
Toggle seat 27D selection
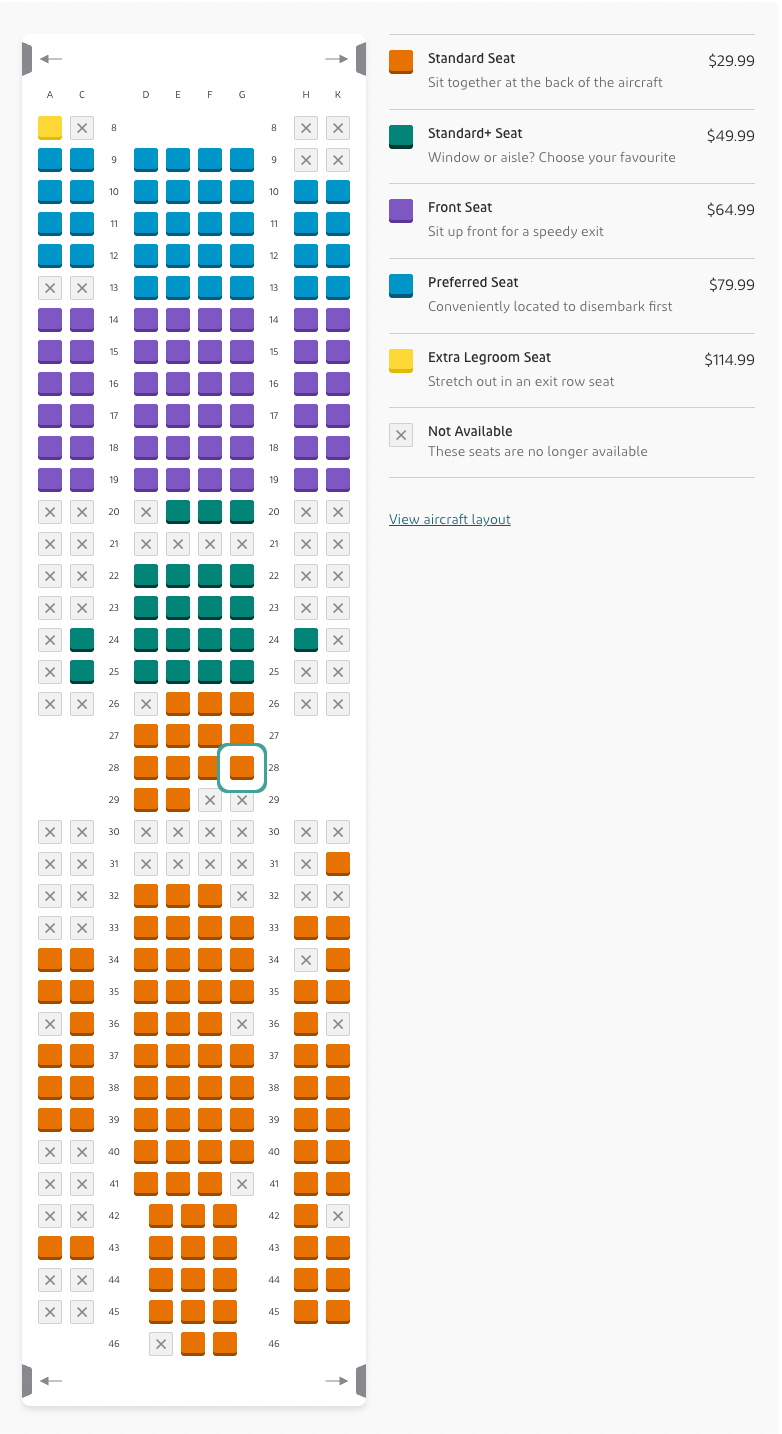146,736
